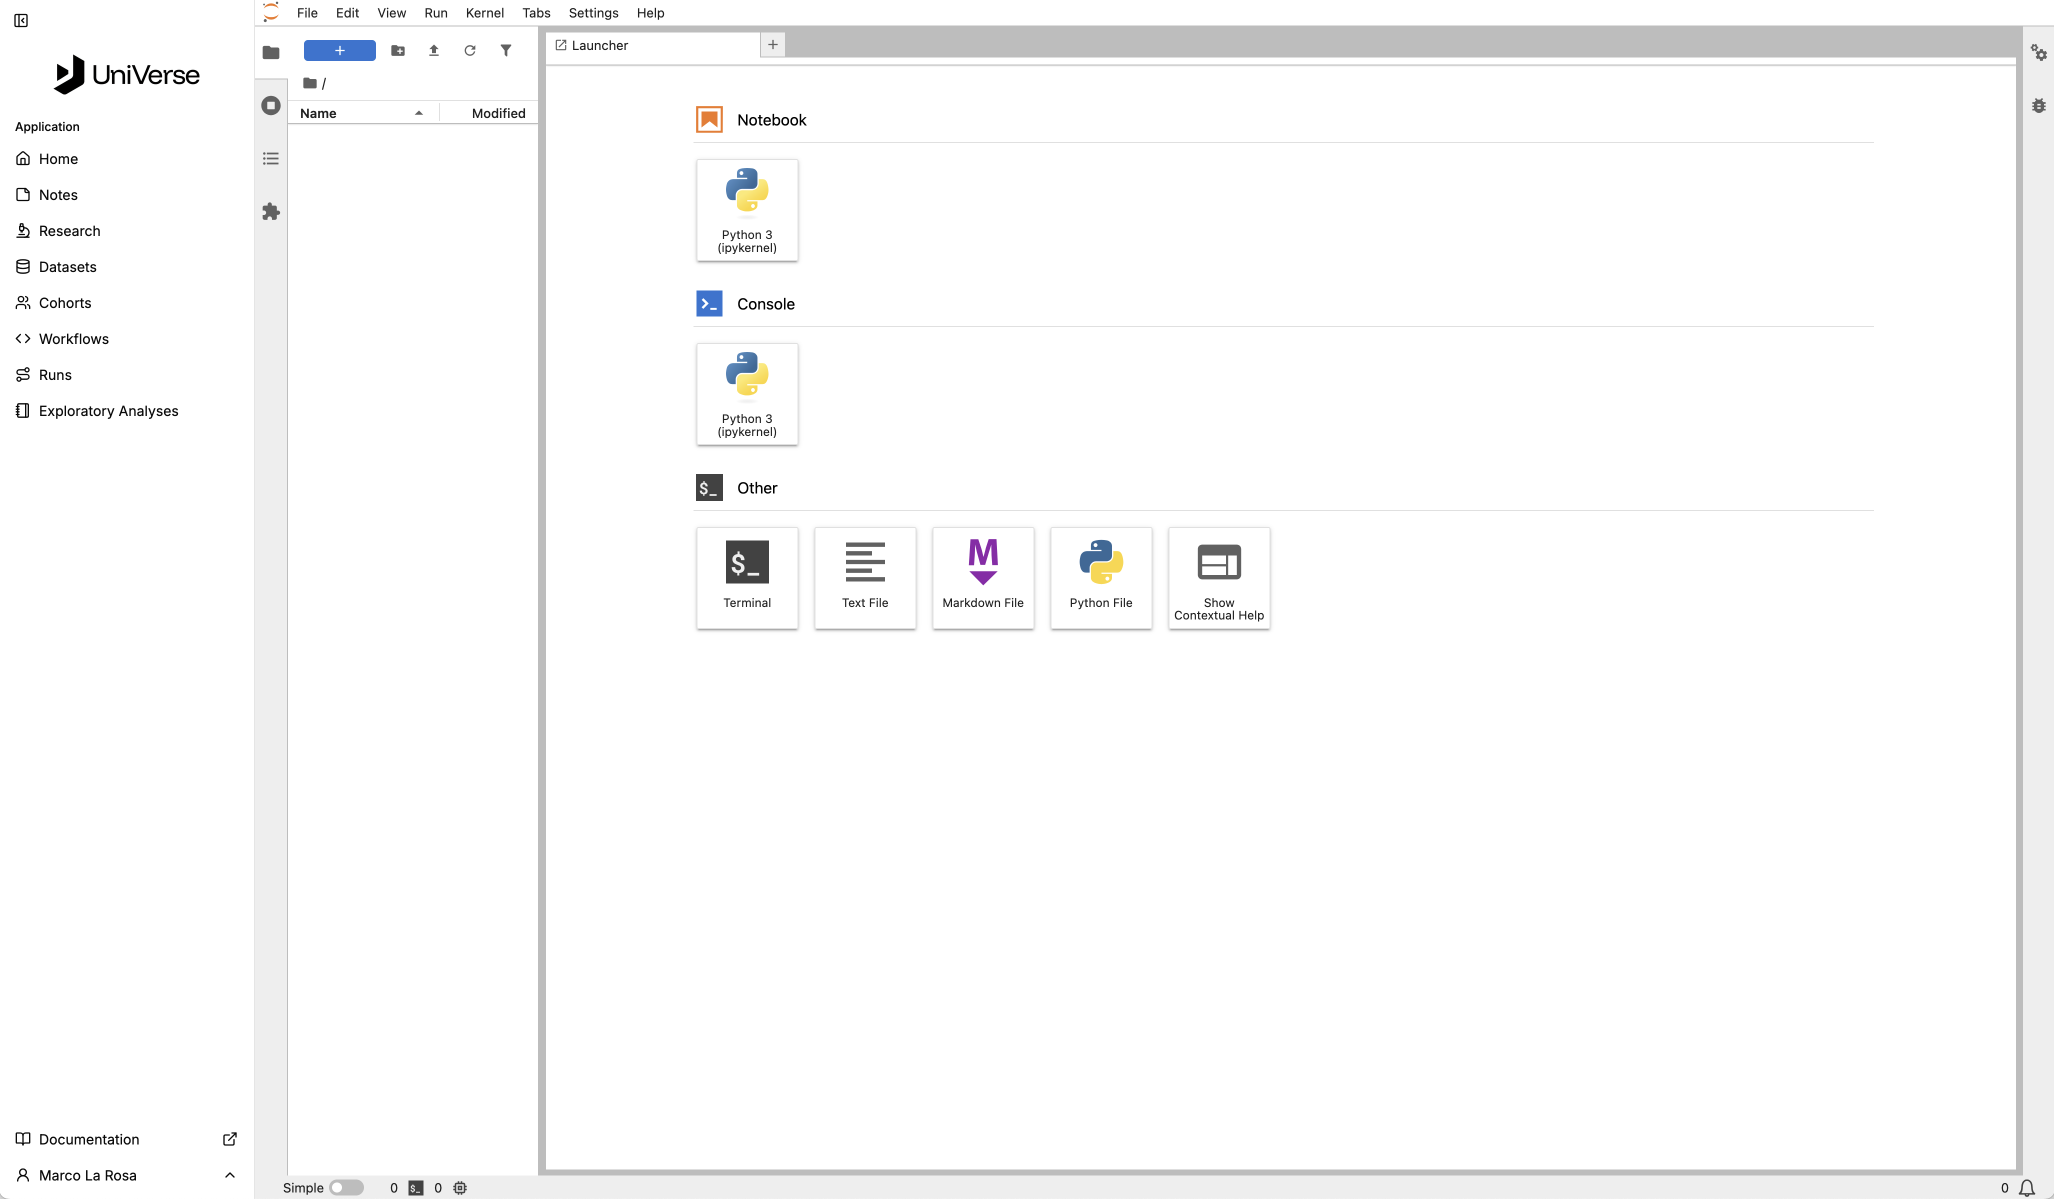
Task: Open the debugger bug icon
Action: pos(2038,106)
